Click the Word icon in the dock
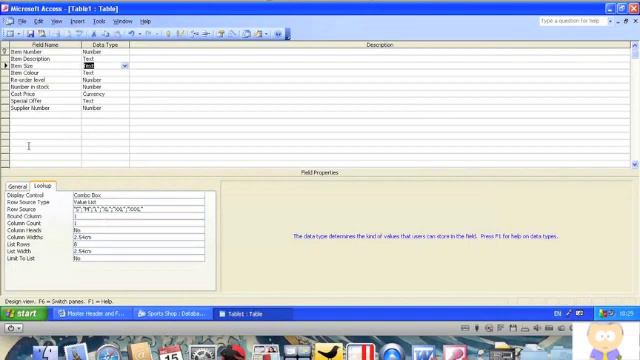Screen dimensions: 640x360 pyautogui.click(x=423, y=352)
